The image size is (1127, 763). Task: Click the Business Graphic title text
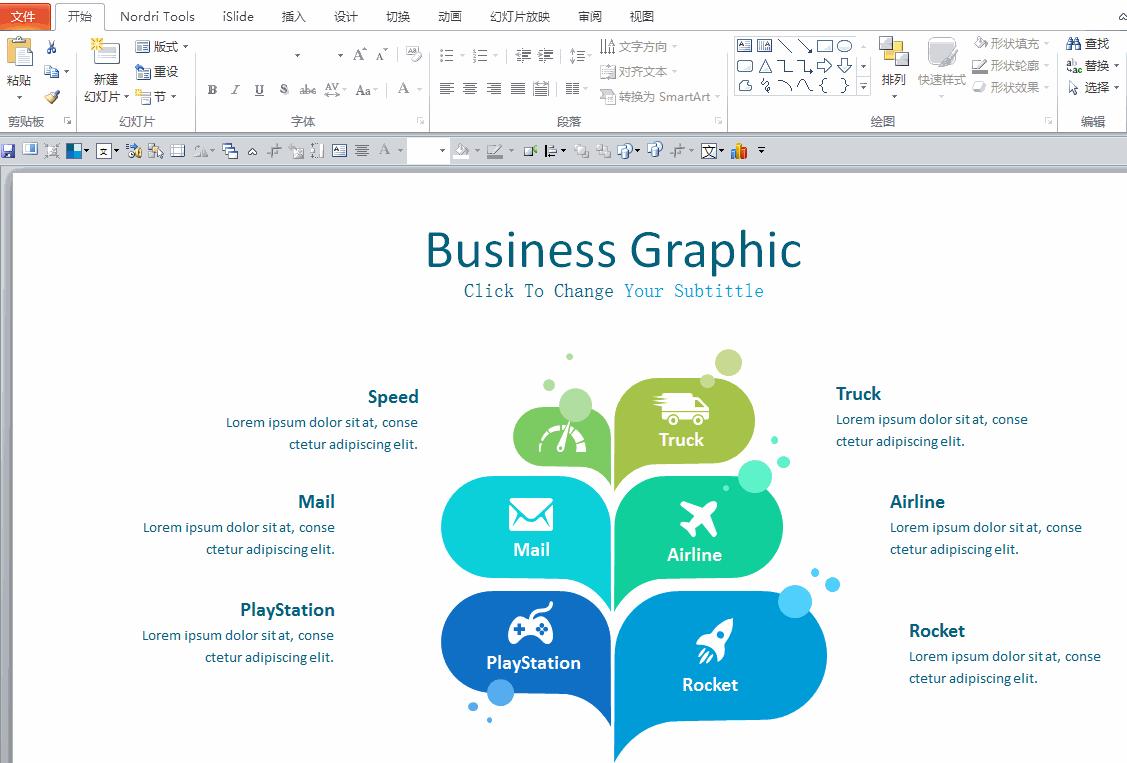click(613, 250)
